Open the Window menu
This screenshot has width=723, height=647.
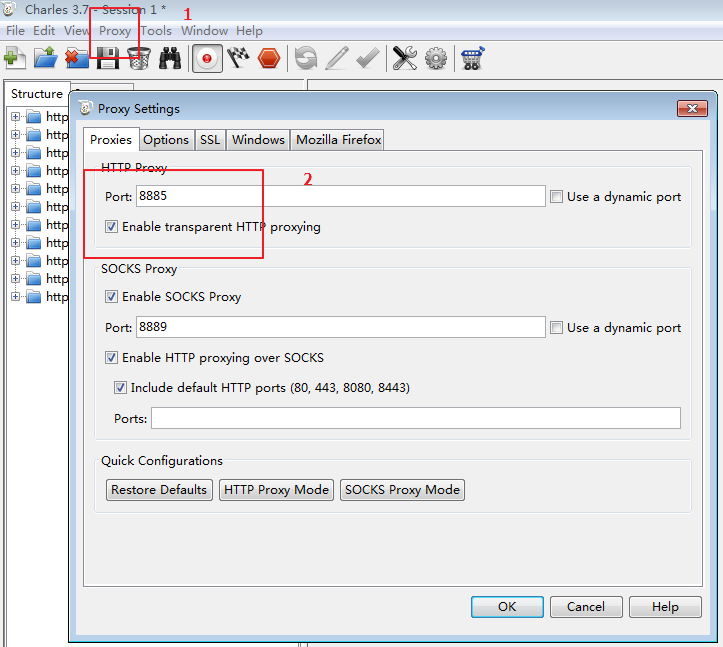click(204, 31)
